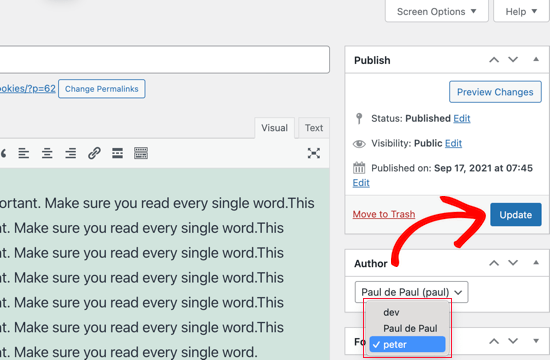Open author select showing Paul de Paul

(411, 292)
